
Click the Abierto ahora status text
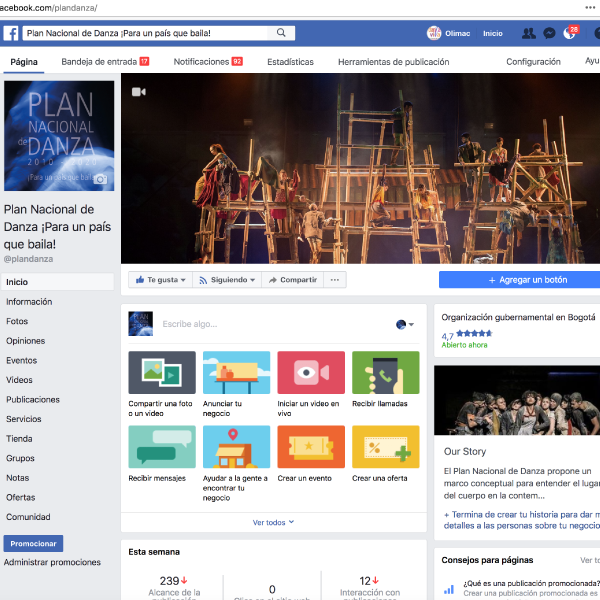(464, 345)
